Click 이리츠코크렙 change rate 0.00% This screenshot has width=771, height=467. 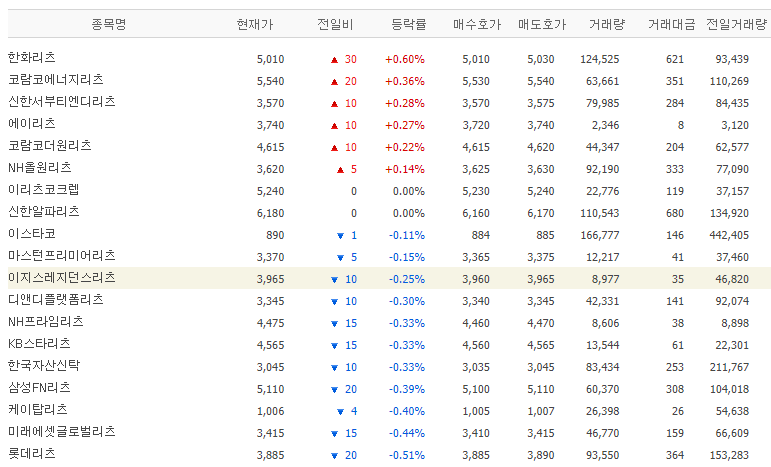[x=409, y=191]
